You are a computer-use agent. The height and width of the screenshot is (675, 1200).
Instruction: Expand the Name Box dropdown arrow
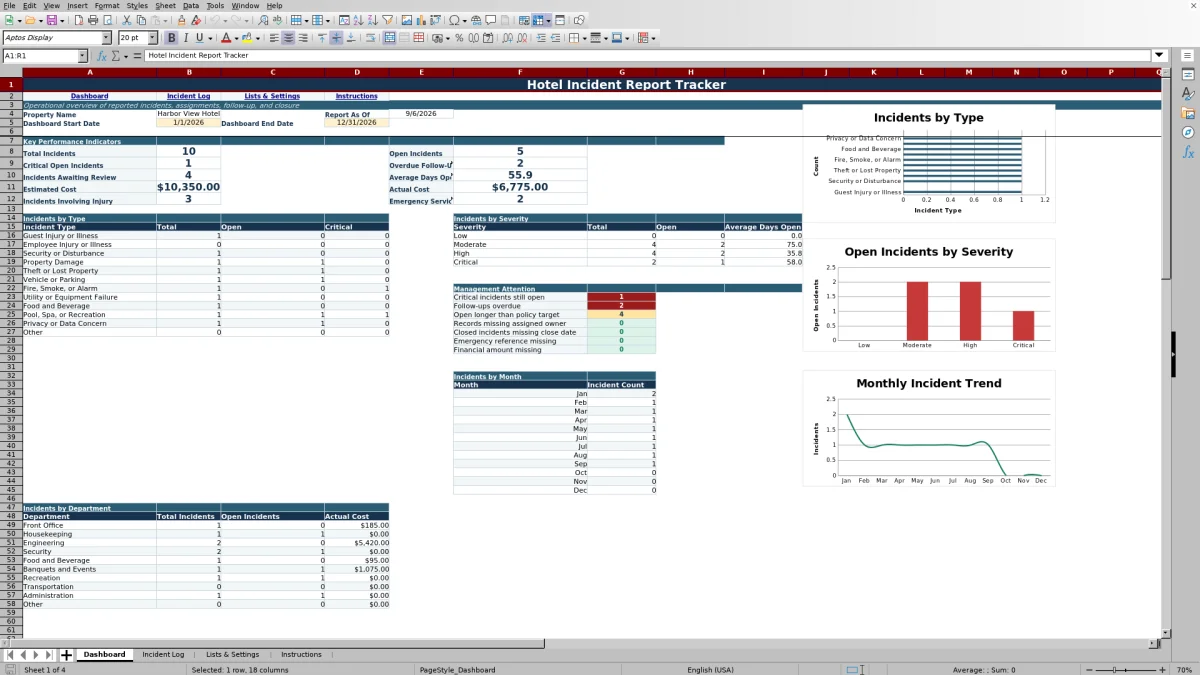82,56
